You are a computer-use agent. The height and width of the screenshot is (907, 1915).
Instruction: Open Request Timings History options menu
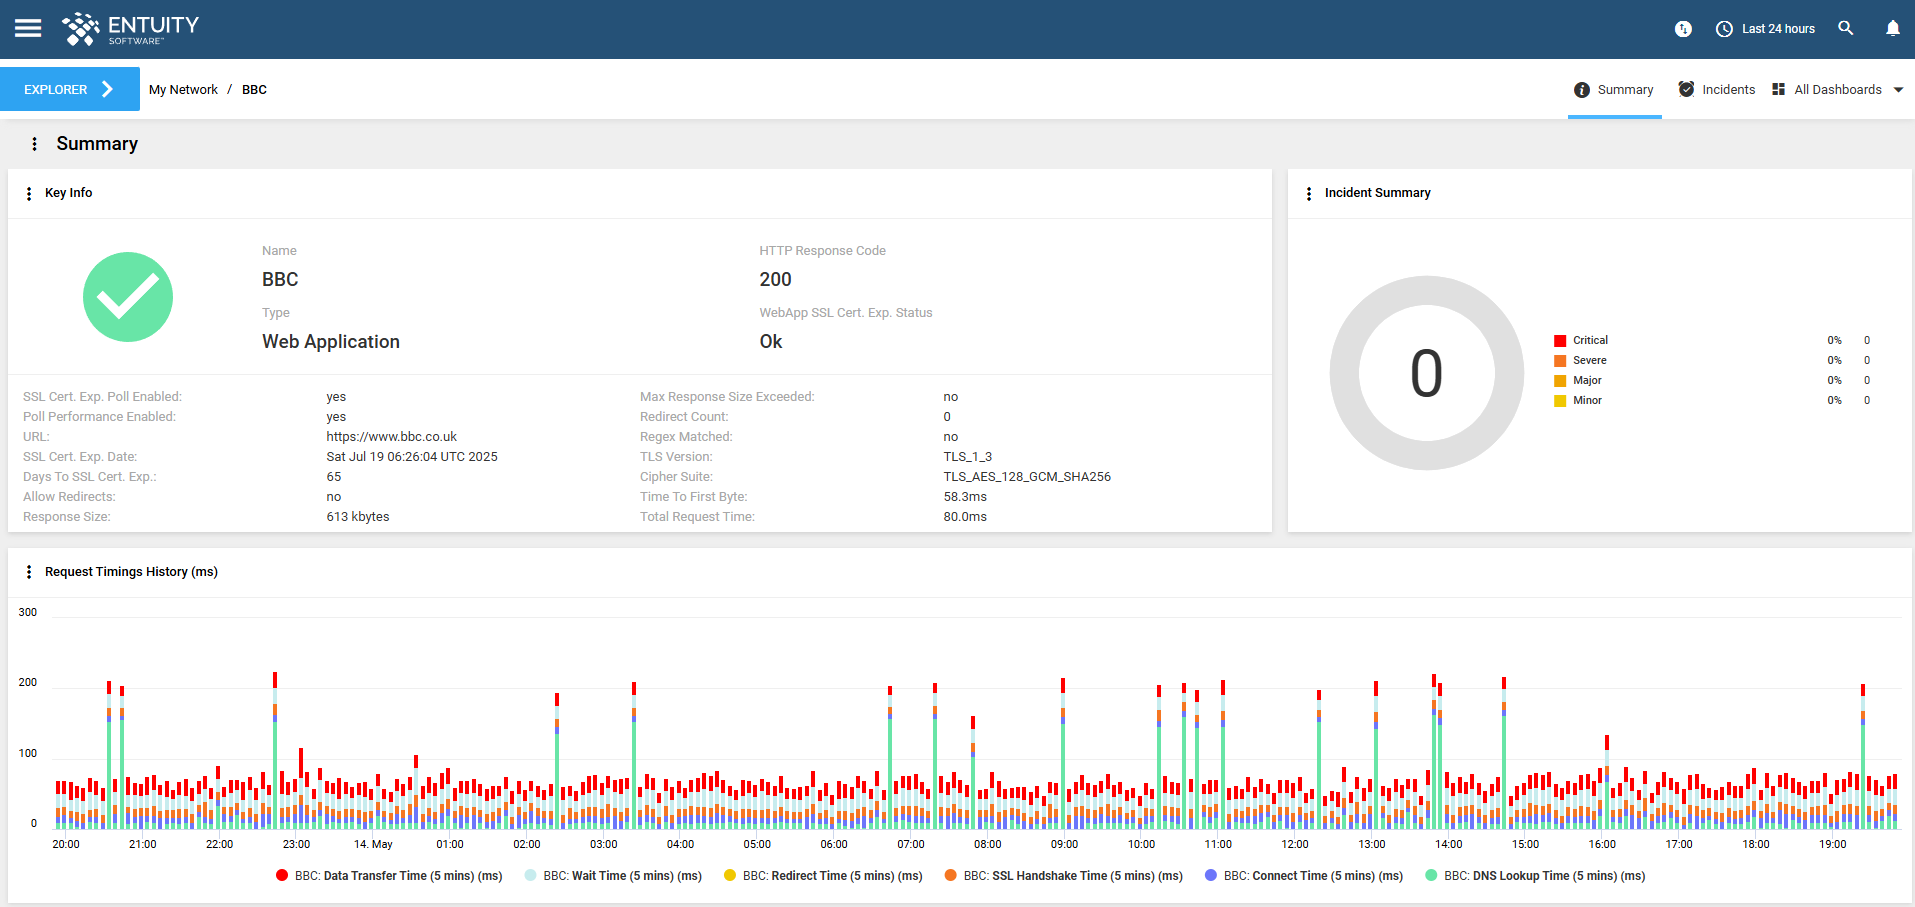(x=29, y=572)
